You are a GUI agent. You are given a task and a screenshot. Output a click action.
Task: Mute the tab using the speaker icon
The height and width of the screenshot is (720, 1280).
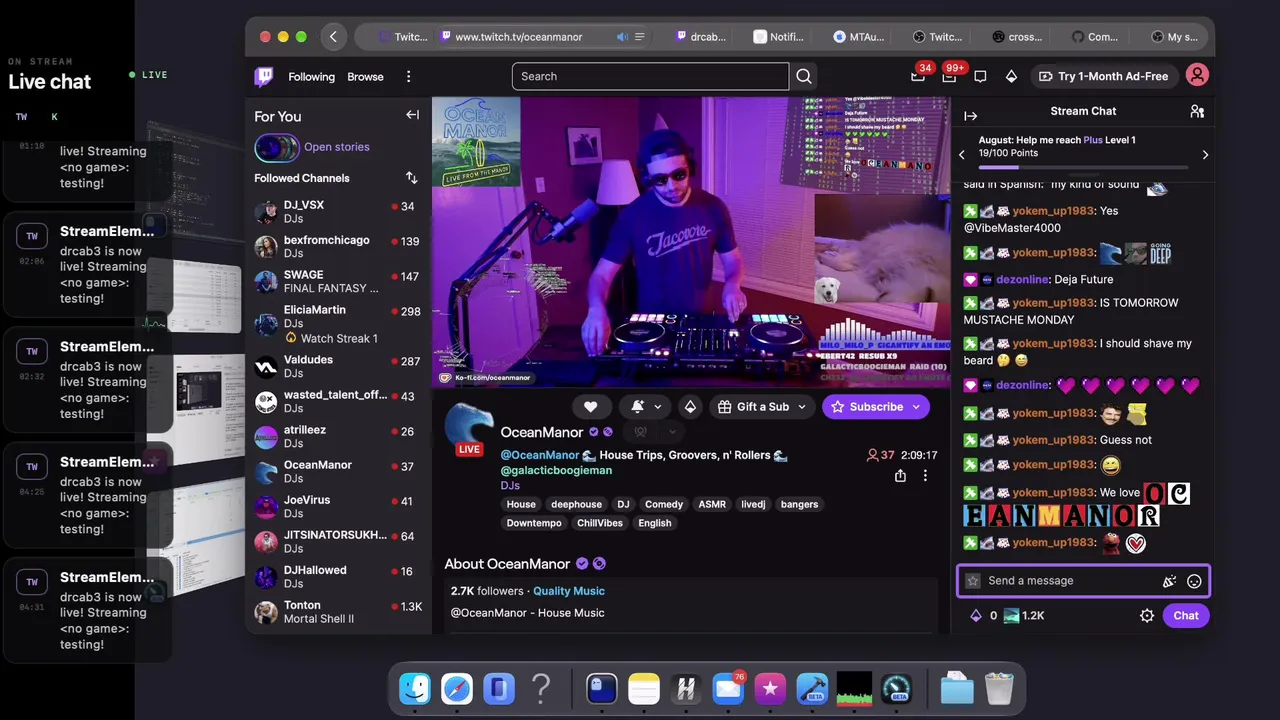[622, 37]
